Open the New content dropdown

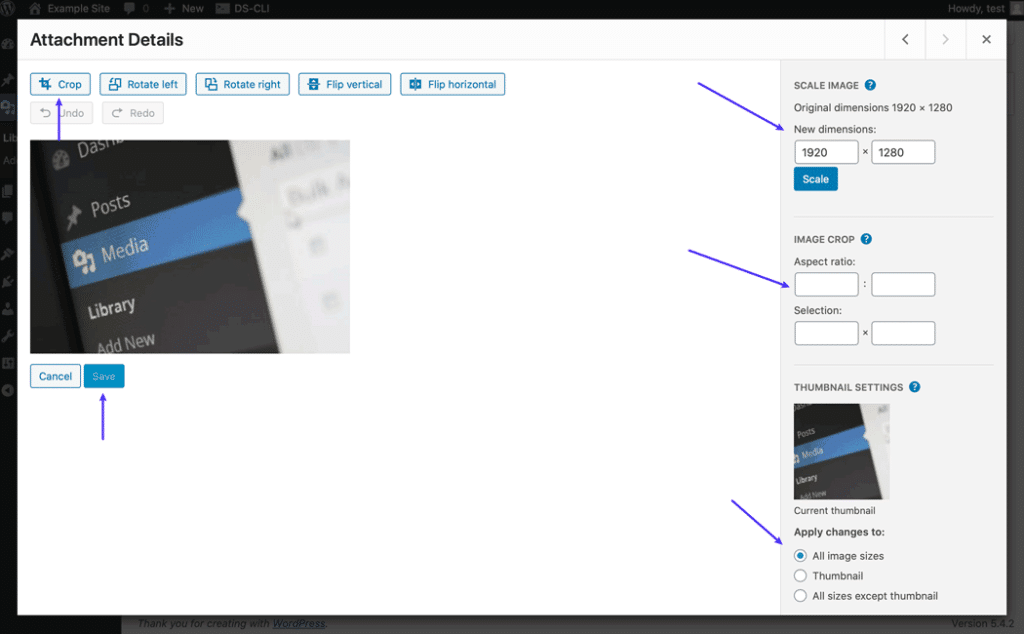pyautogui.click(x=183, y=8)
